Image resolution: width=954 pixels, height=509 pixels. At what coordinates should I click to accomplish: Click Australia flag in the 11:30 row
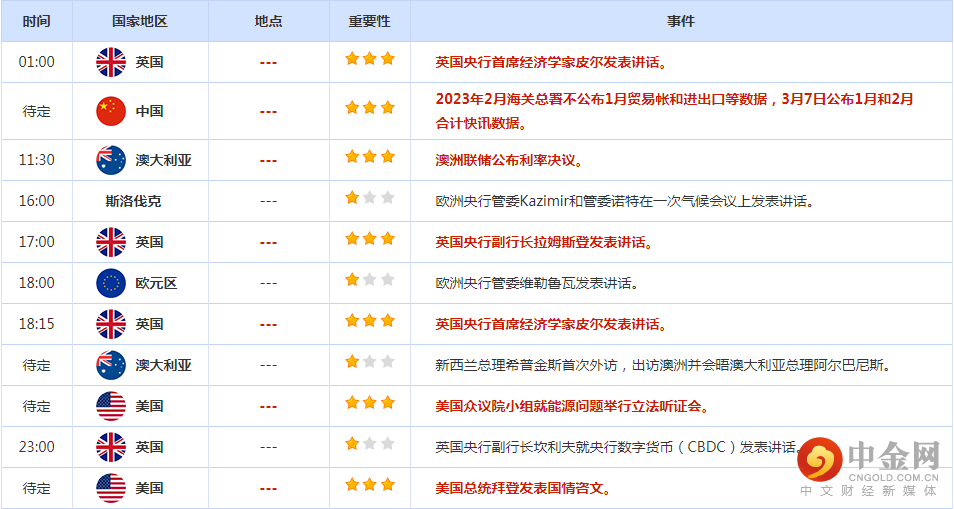111,160
